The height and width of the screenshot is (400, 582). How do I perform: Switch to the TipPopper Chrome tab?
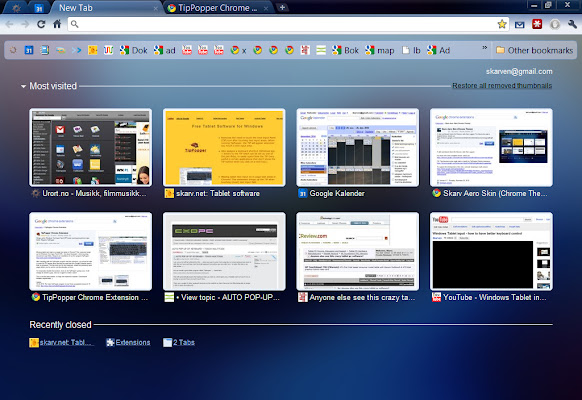[218, 8]
